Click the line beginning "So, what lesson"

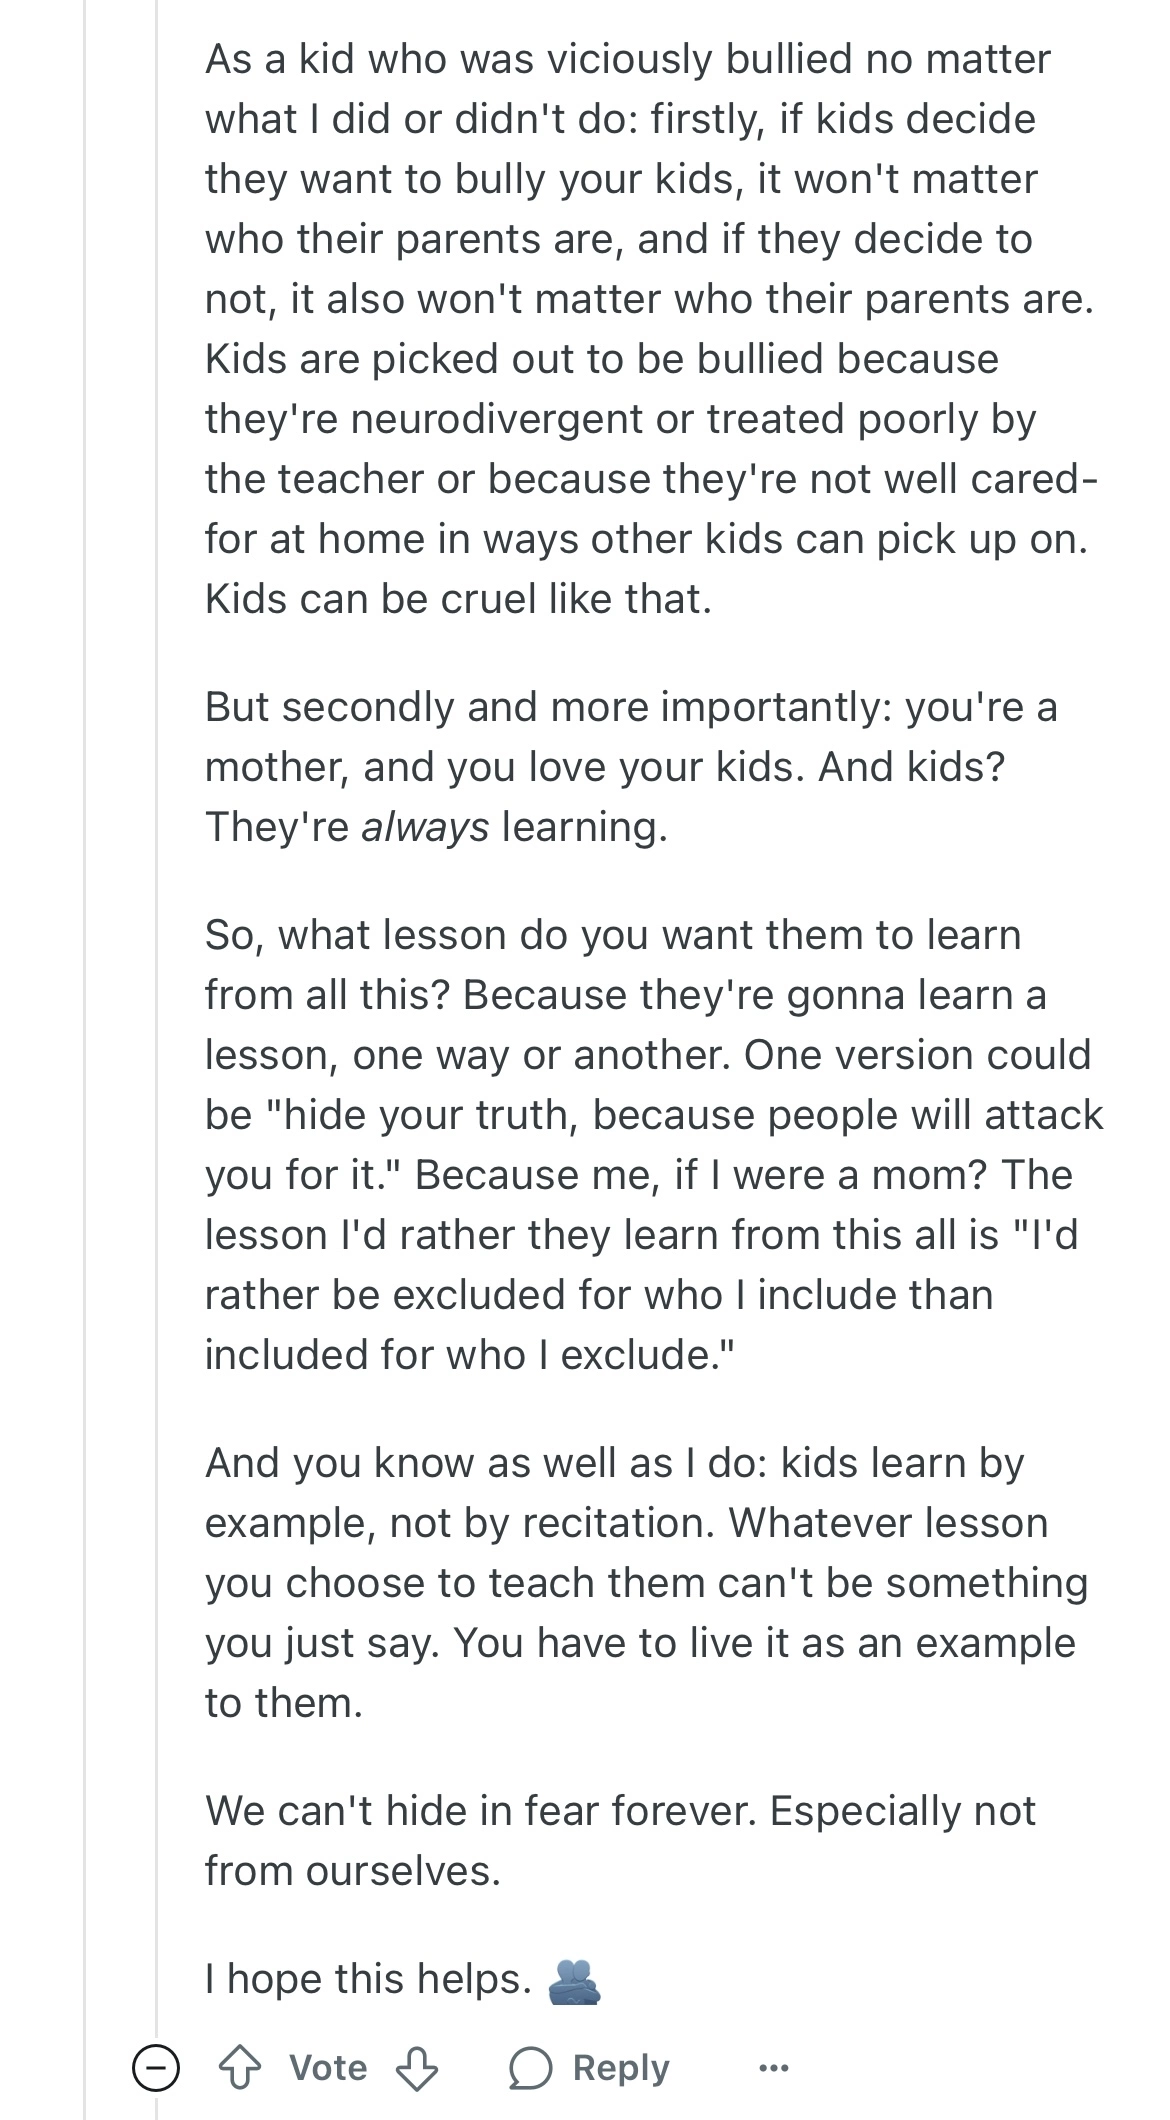pos(612,935)
